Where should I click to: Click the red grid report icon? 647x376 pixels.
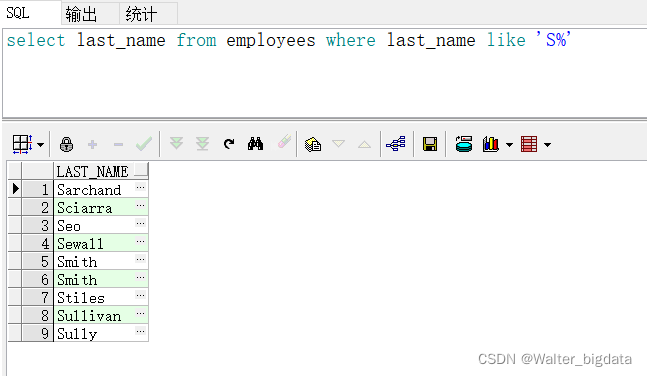[x=529, y=144]
